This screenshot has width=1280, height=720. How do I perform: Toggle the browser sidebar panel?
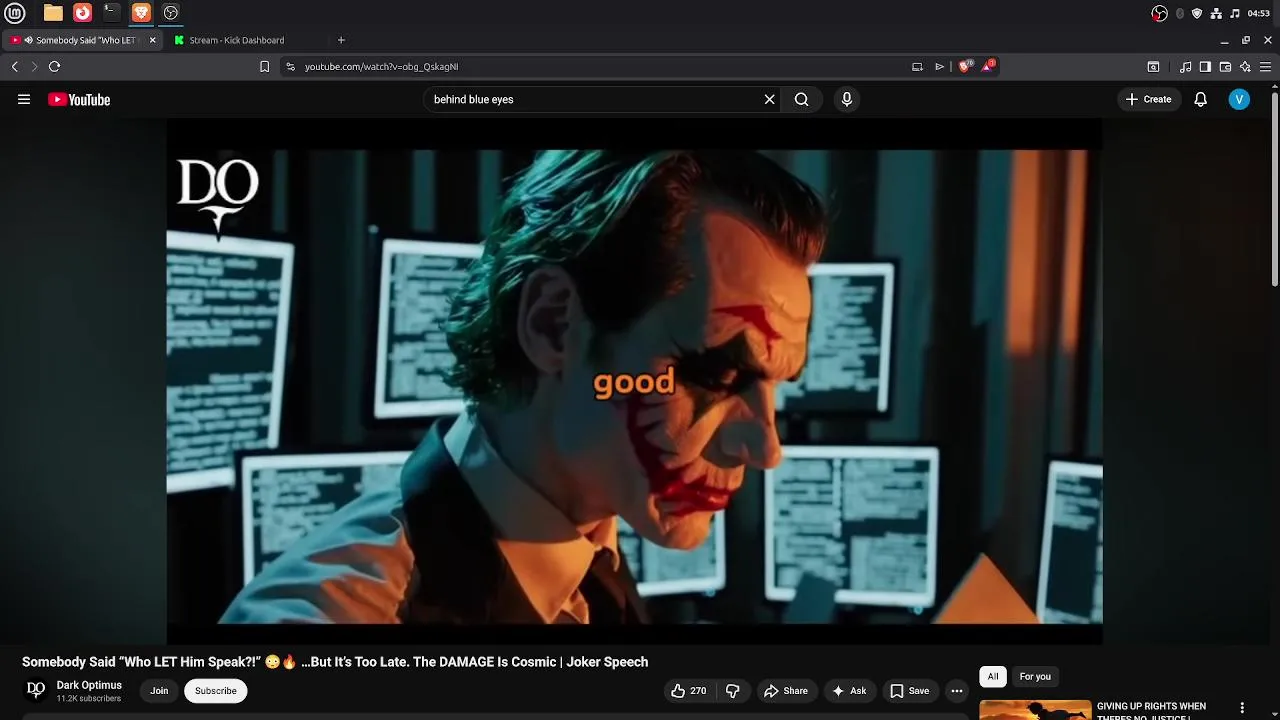click(x=1205, y=67)
